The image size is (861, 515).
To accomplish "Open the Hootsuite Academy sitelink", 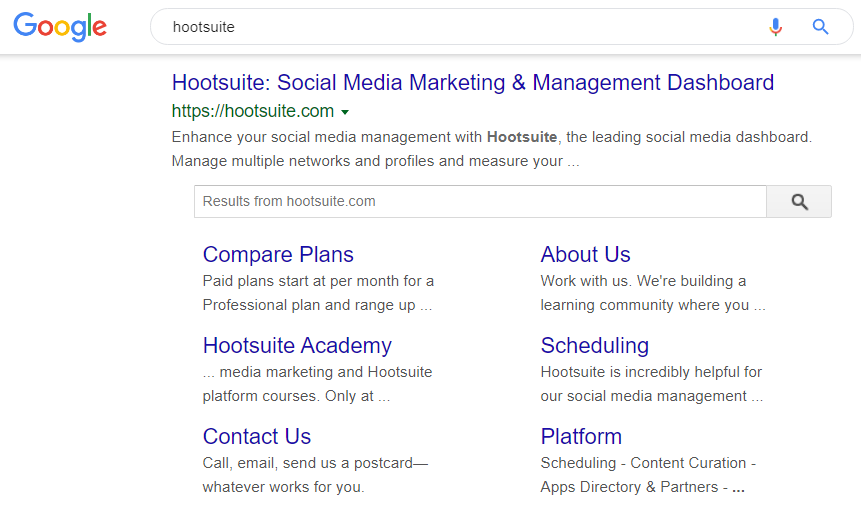I will click(297, 346).
